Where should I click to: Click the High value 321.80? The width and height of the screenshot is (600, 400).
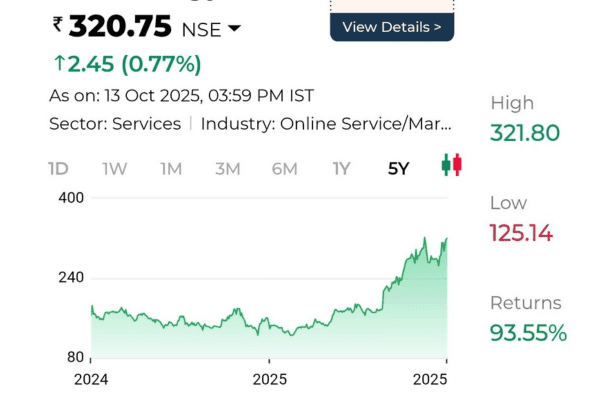click(524, 132)
